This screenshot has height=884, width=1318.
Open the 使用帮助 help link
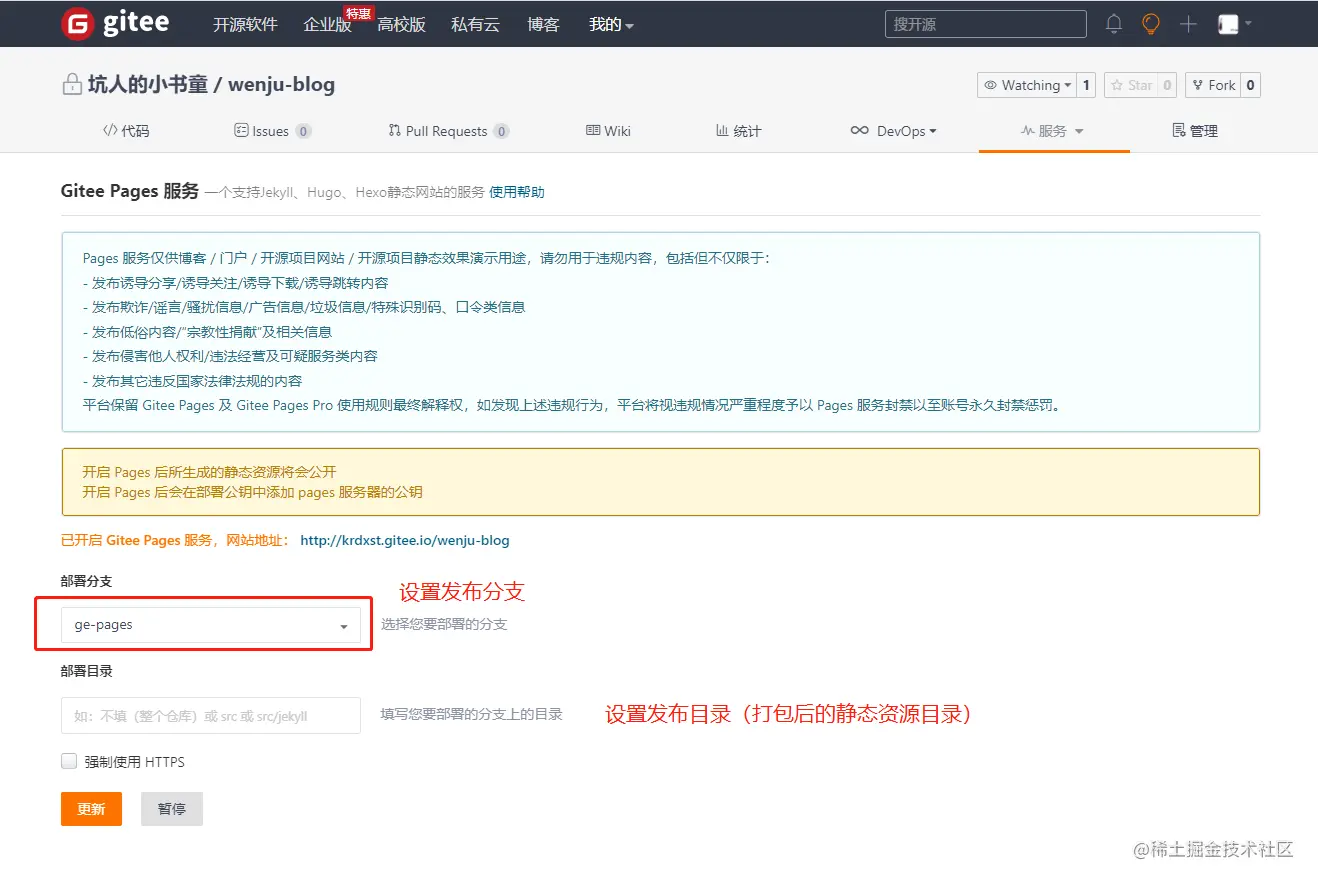517,192
